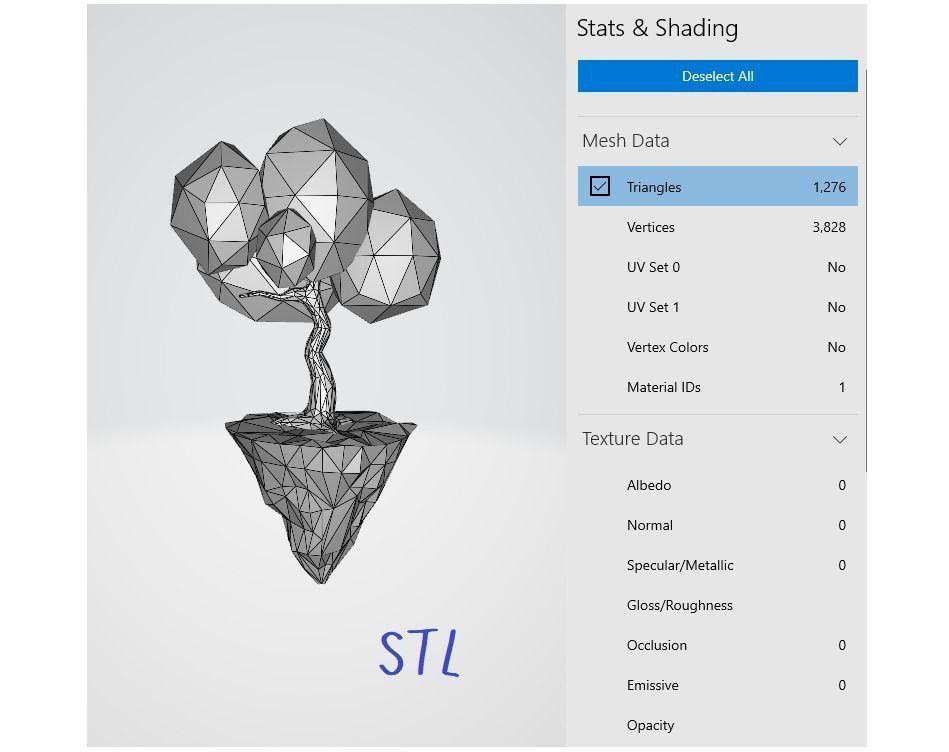The height and width of the screenshot is (752, 949).
Task: Collapse the Texture Data section chevron
Action: point(839,440)
